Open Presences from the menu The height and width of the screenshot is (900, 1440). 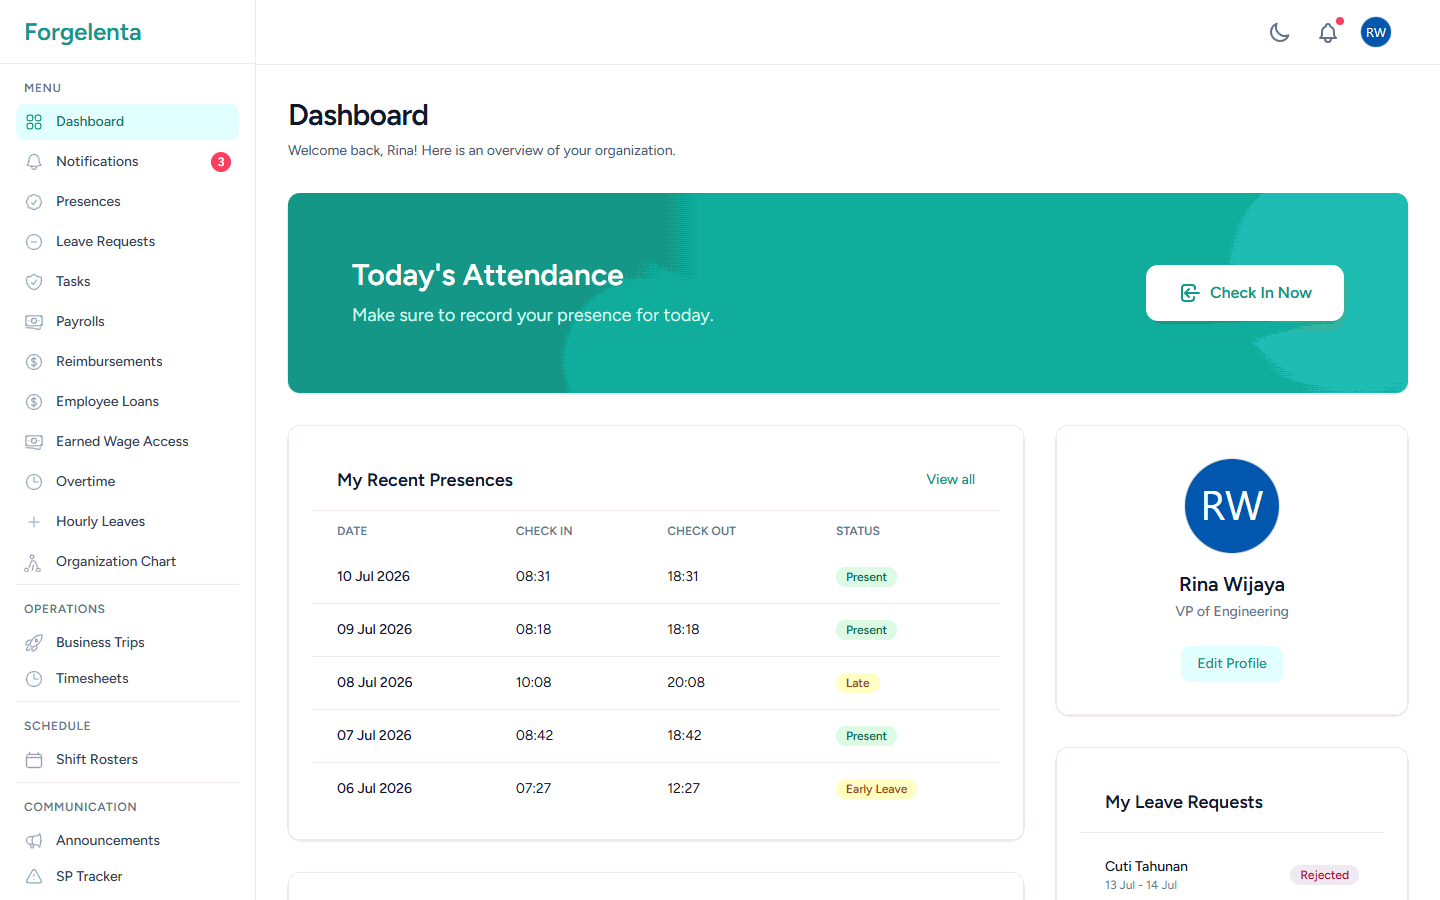pyautogui.click(x=127, y=202)
